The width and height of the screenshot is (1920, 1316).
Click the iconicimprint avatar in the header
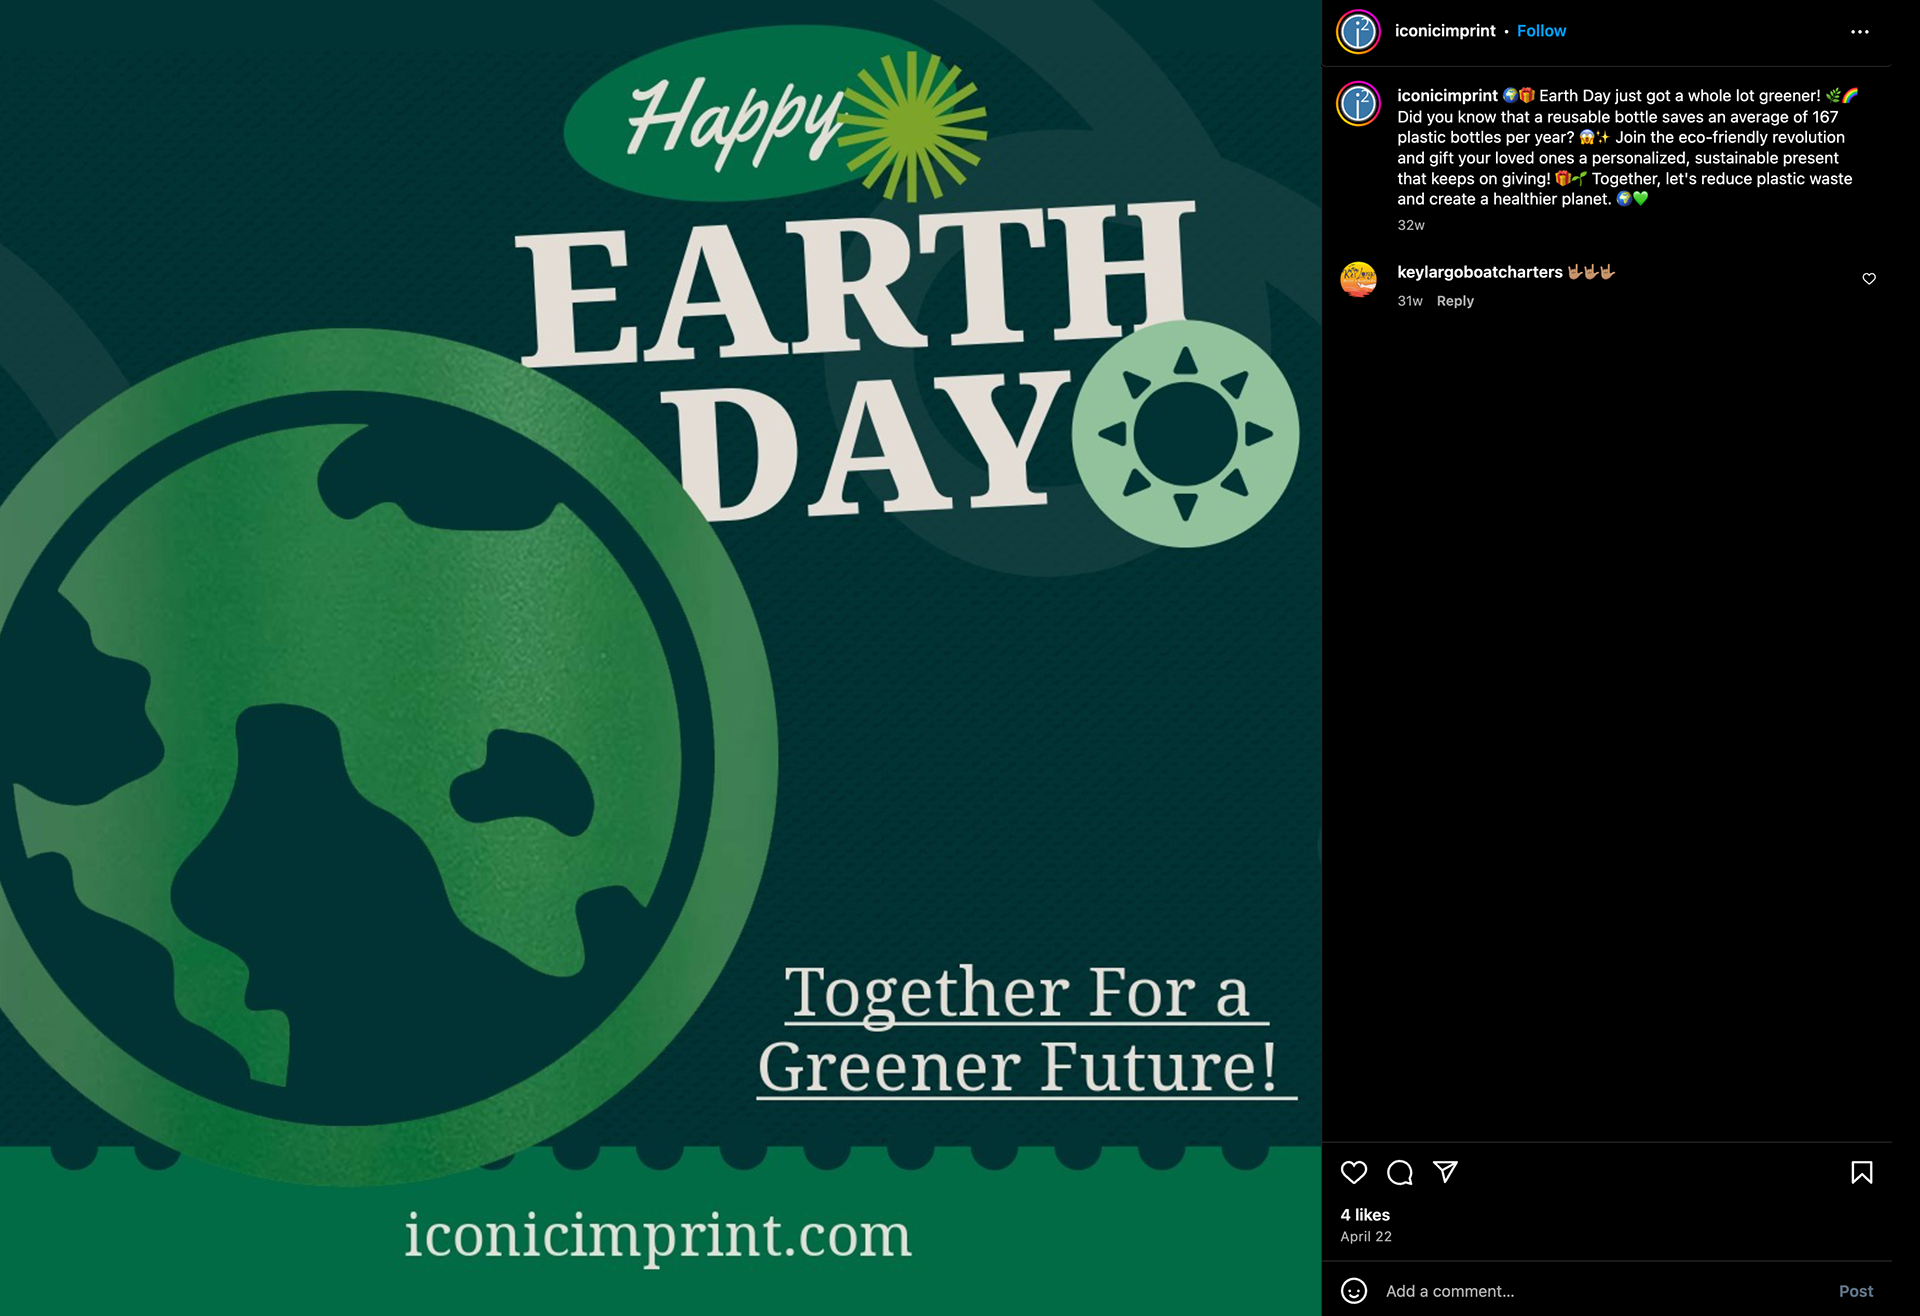click(x=1358, y=32)
